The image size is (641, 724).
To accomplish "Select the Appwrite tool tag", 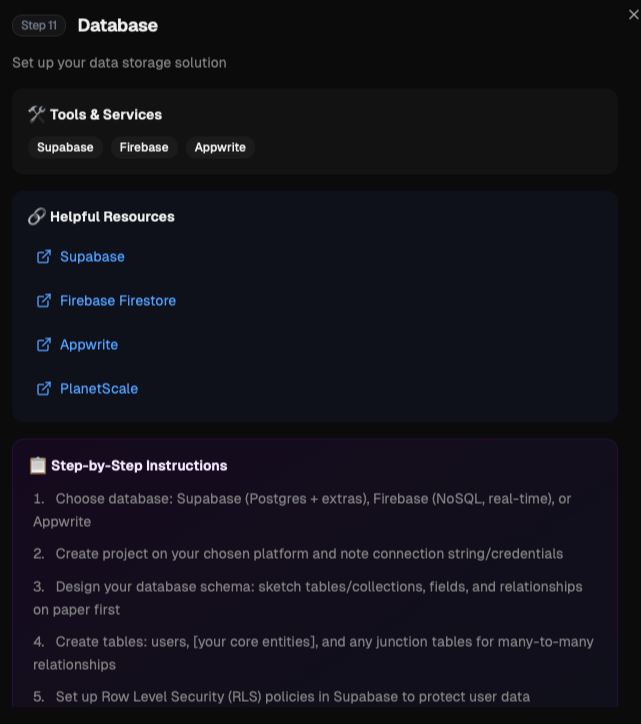I will pos(220,147).
